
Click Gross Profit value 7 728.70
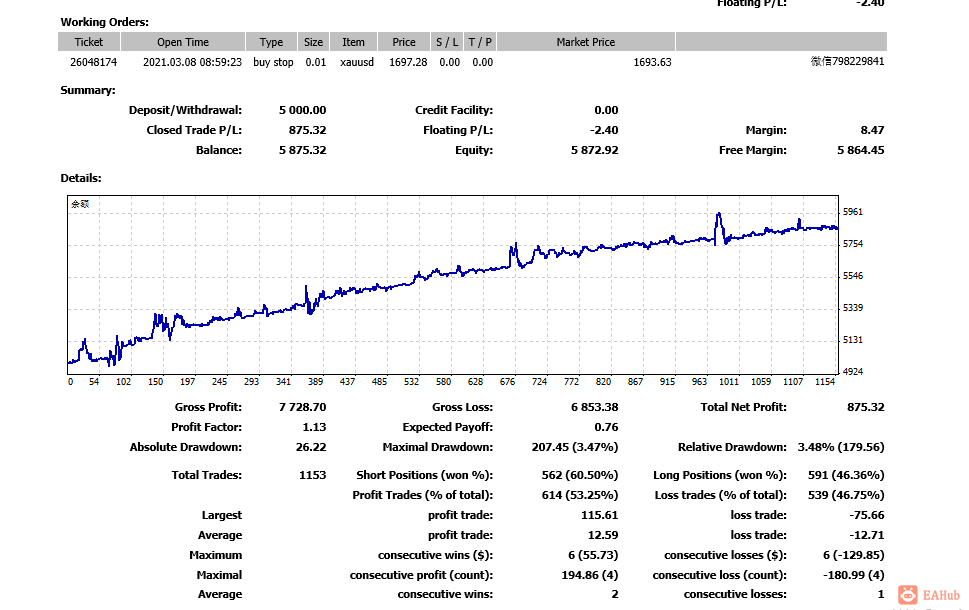[302, 407]
